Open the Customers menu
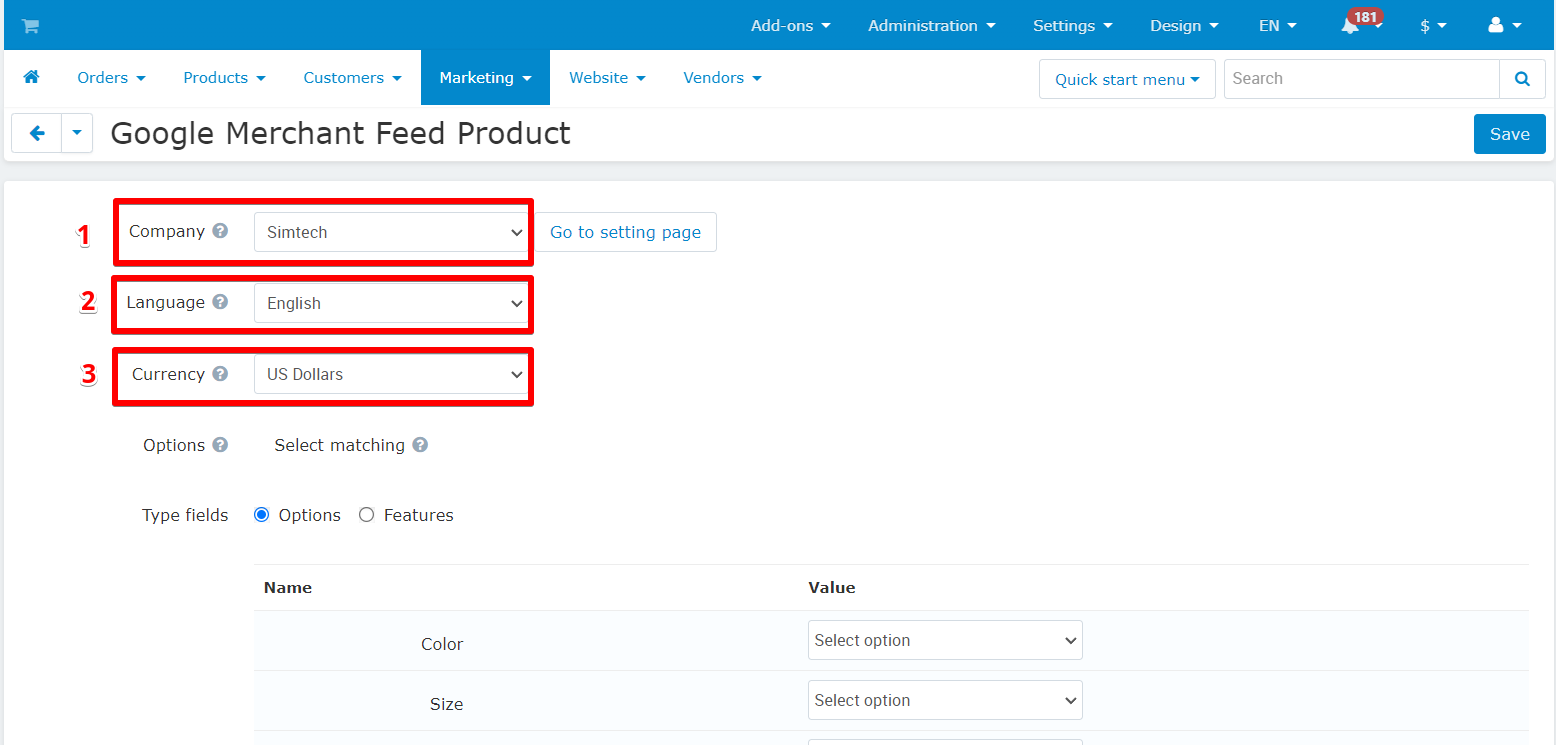Image resolution: width=1556 pixels, height=745 pixels. point(352,77)
